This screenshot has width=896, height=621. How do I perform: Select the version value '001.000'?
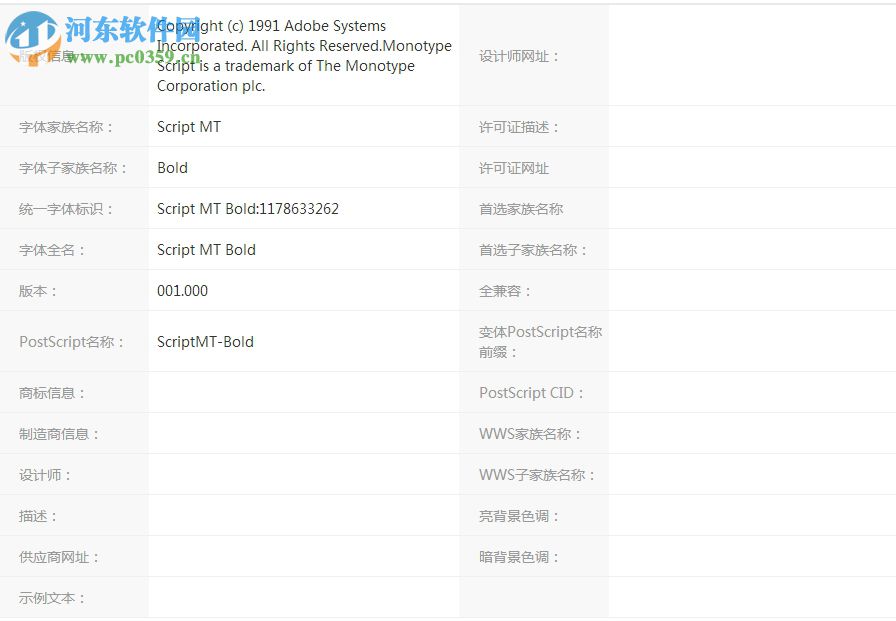(x=182, y=291)
